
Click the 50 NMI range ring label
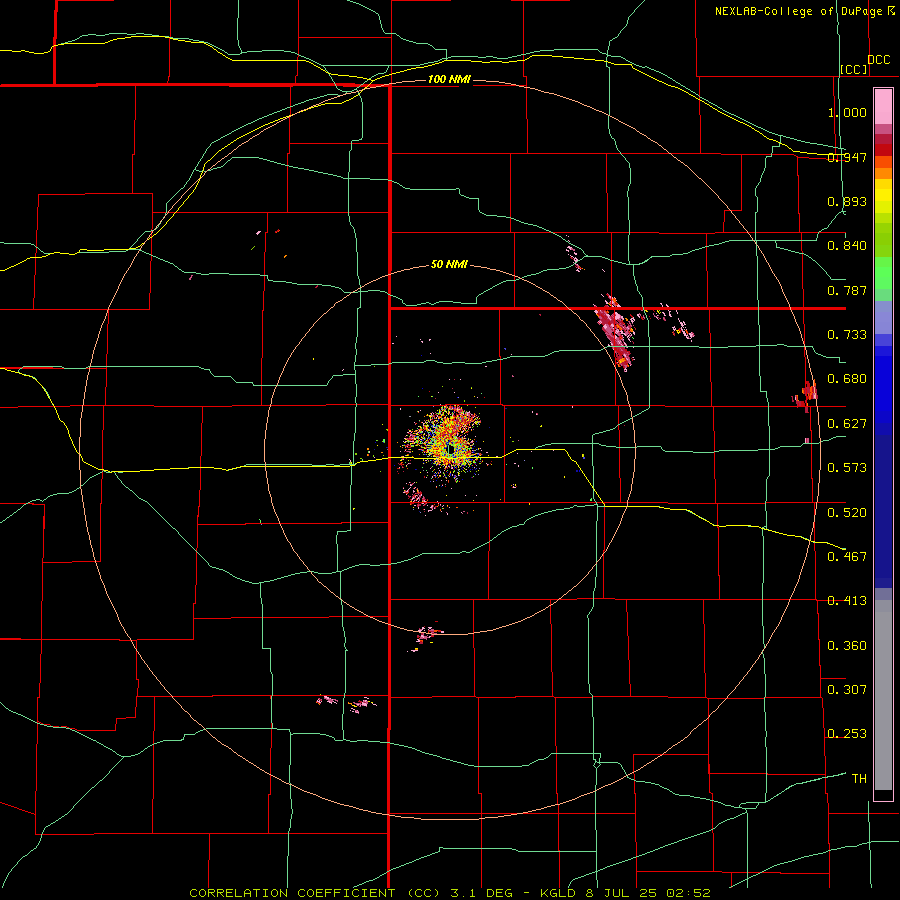449,264
